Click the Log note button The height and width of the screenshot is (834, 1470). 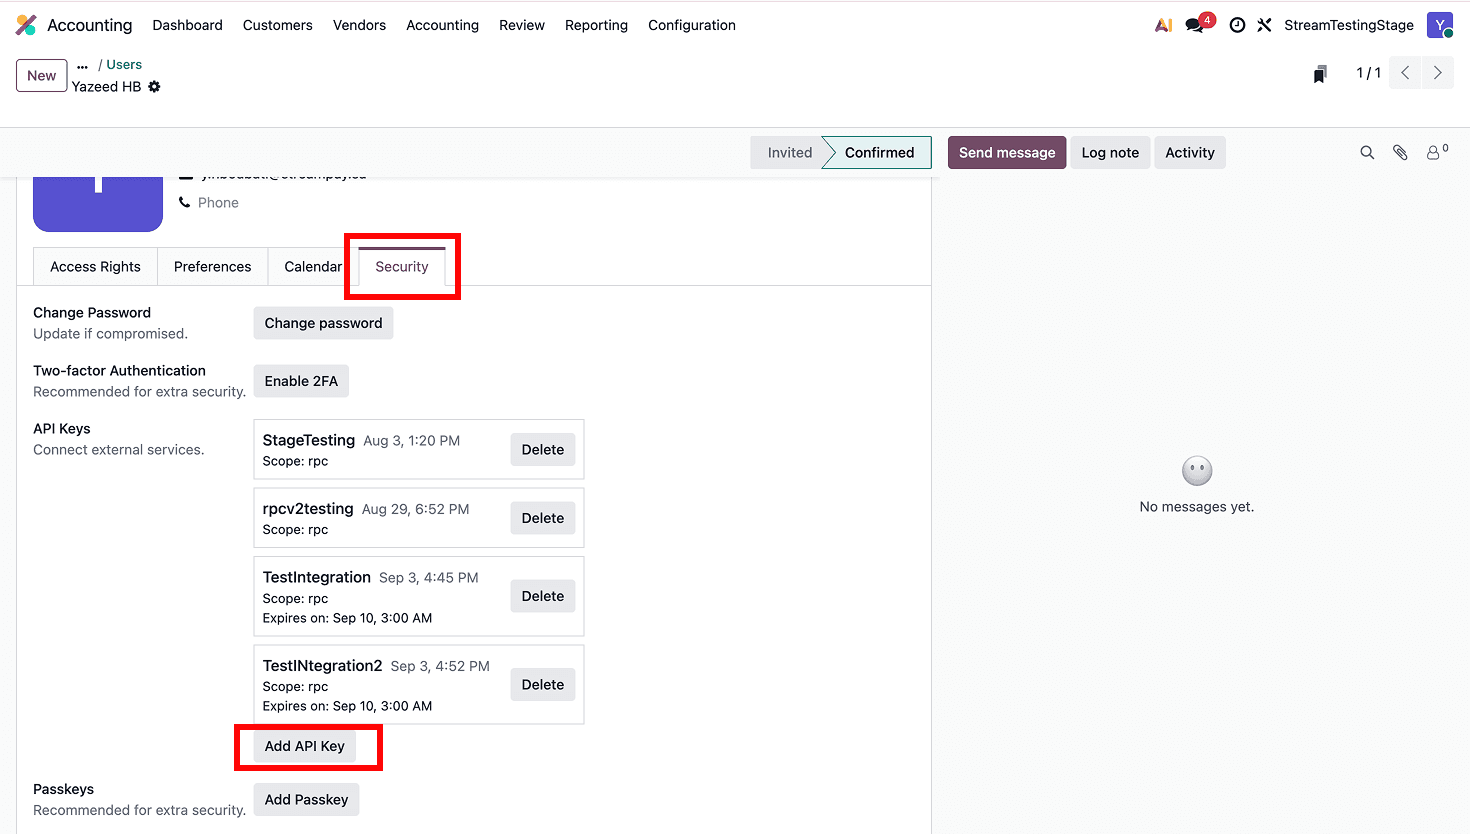[1110, 153]
